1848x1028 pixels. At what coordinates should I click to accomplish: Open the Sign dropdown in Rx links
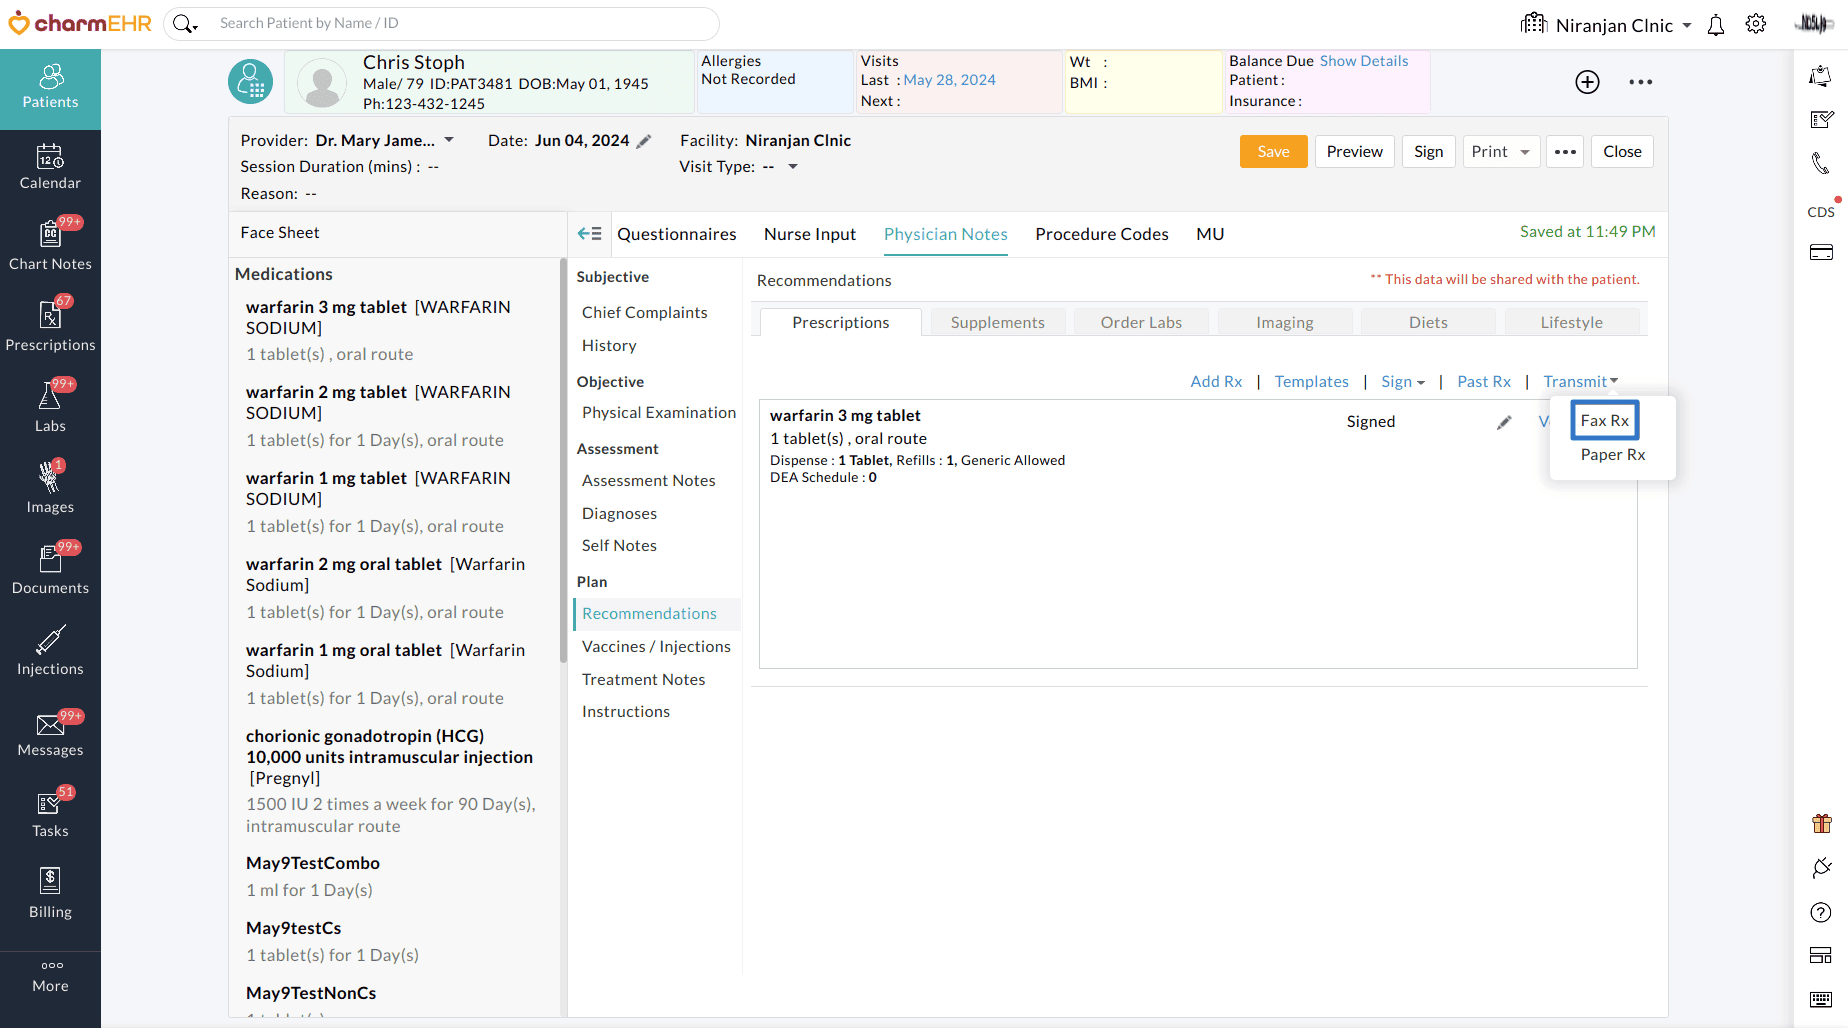[x=1402, y=382]
